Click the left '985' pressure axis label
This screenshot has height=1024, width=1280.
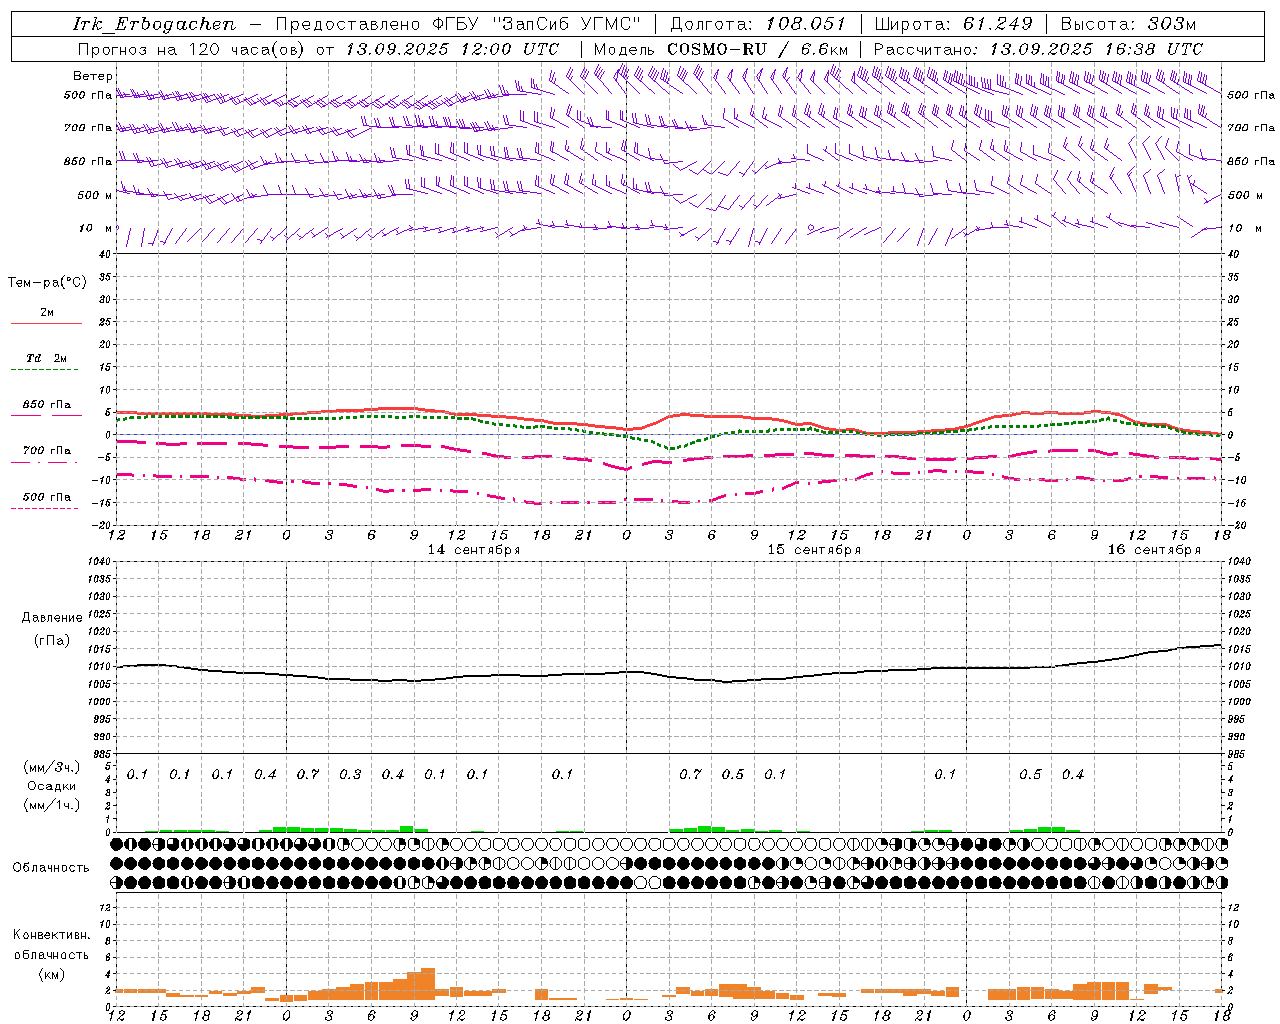100,754
